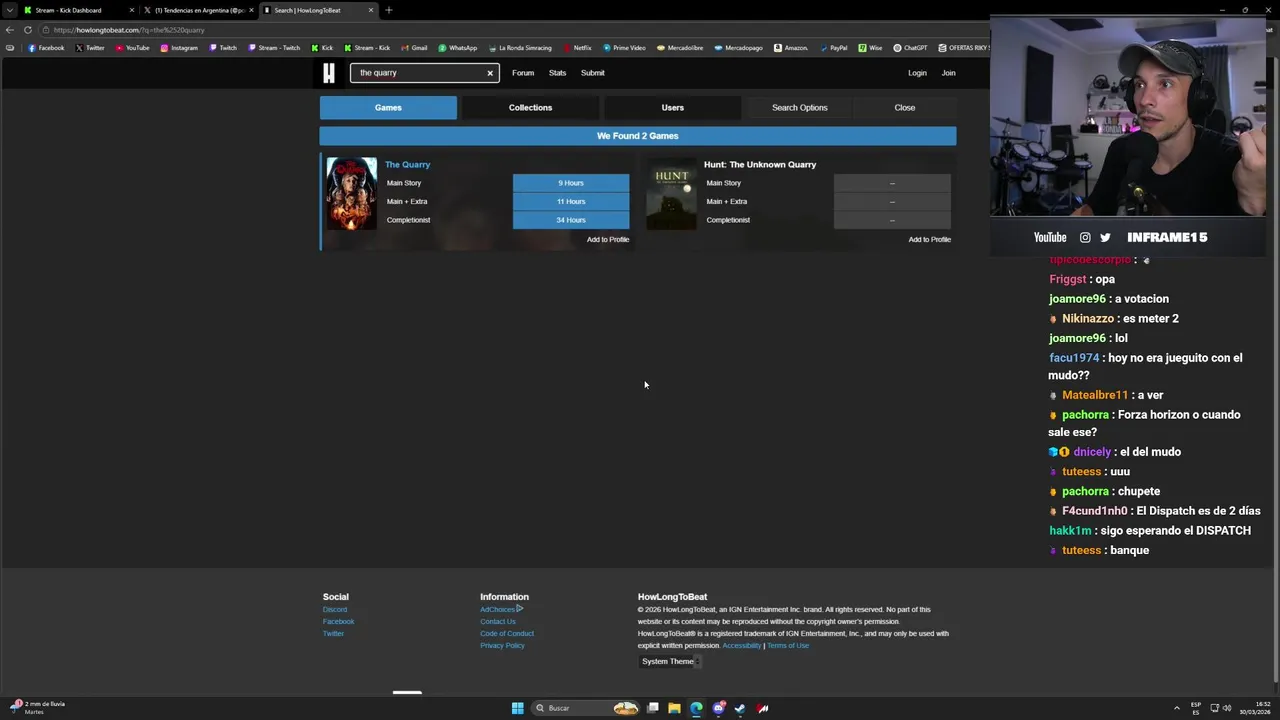Image resolution: width=1280 pixels, height=720 pixels.
Task: Open the ChatGPT bookmark
Action: 911,48
